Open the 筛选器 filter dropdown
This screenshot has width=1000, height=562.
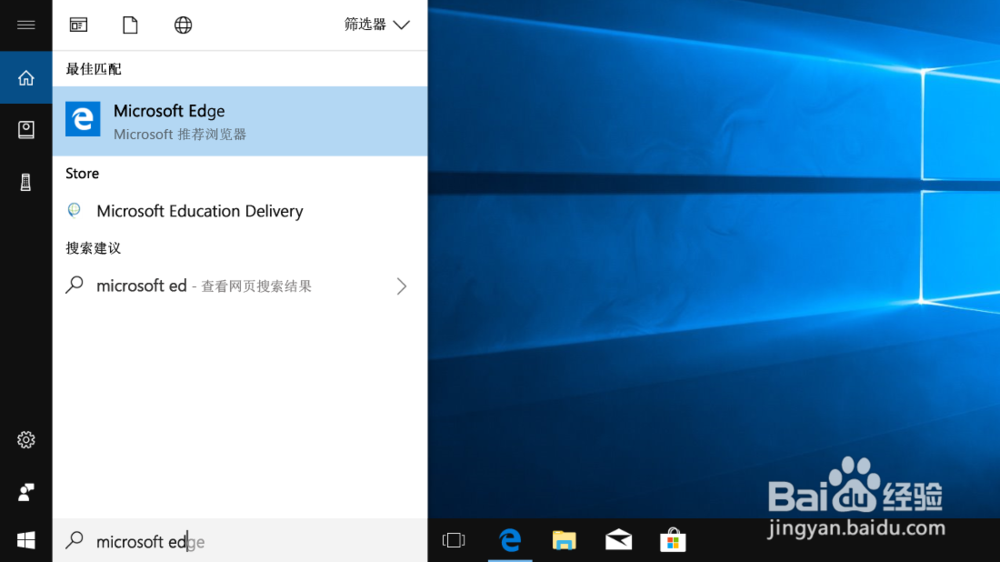[x=376, y=25]
